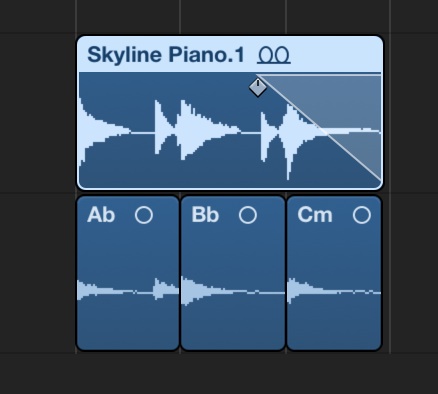Click the Ab region name label

pos(101,215)
